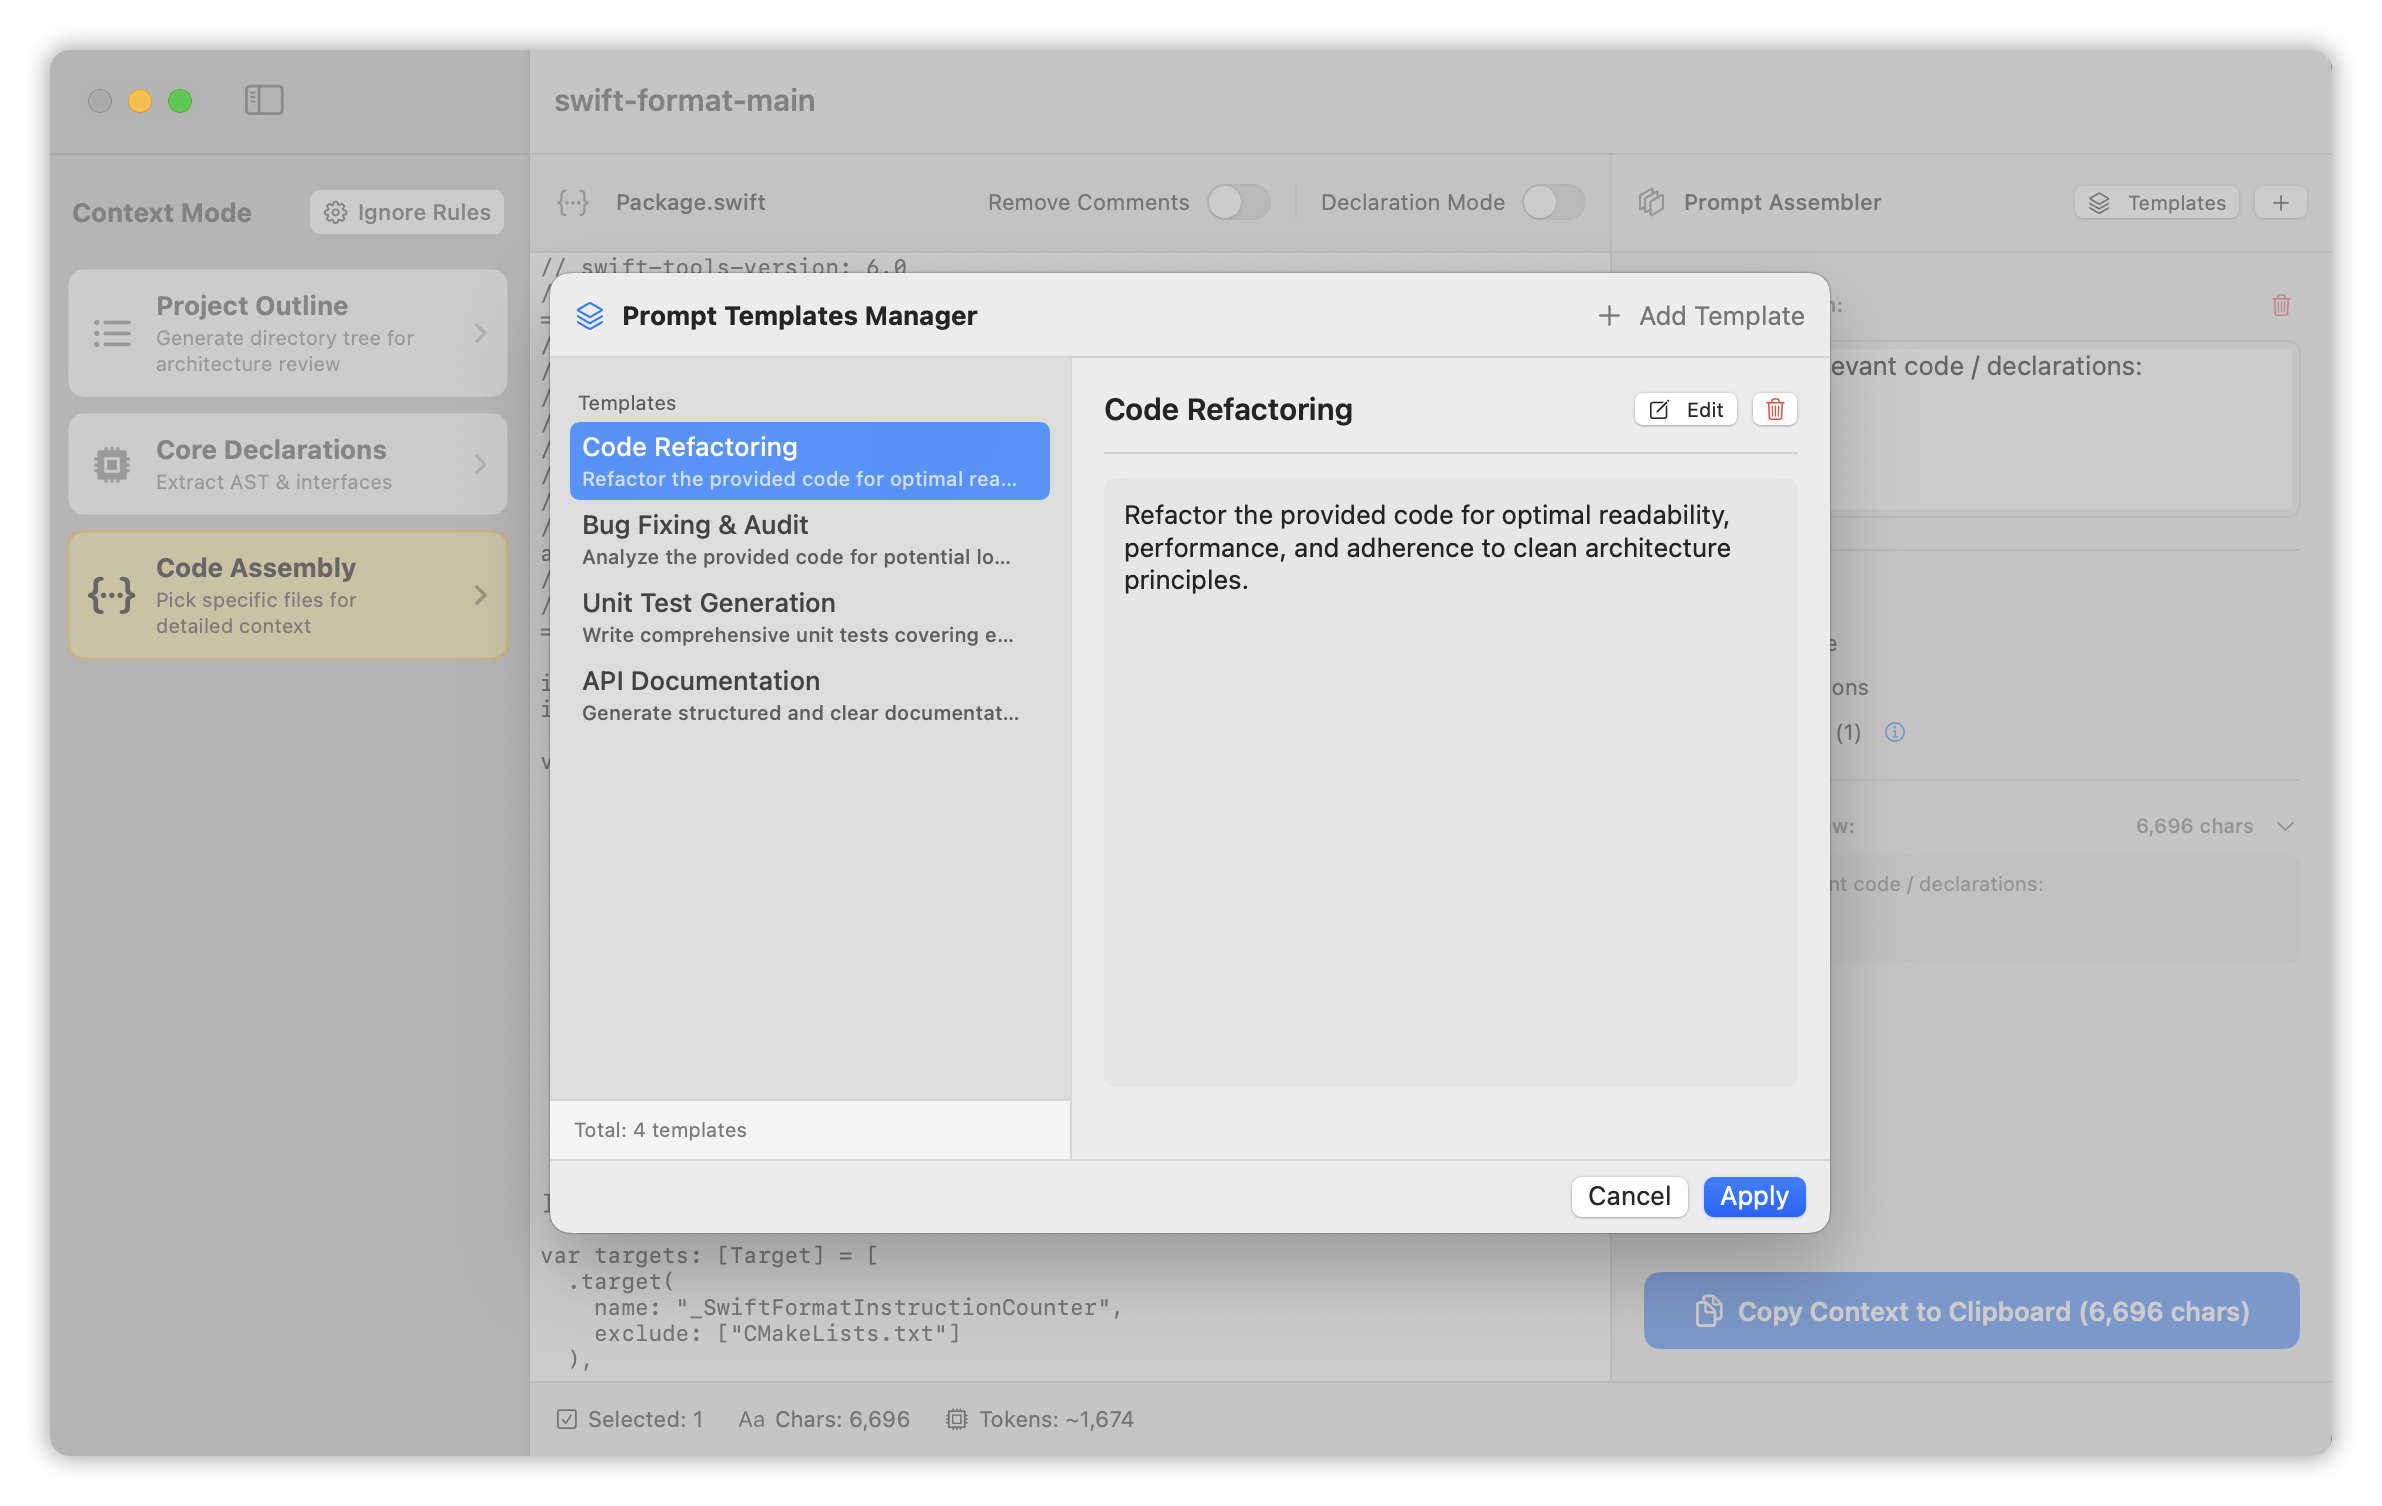This screenshot has height=1506, width=2382.
Task: Click the 'var targets: [Target] = [' code line
Action: click(710, 1255)
